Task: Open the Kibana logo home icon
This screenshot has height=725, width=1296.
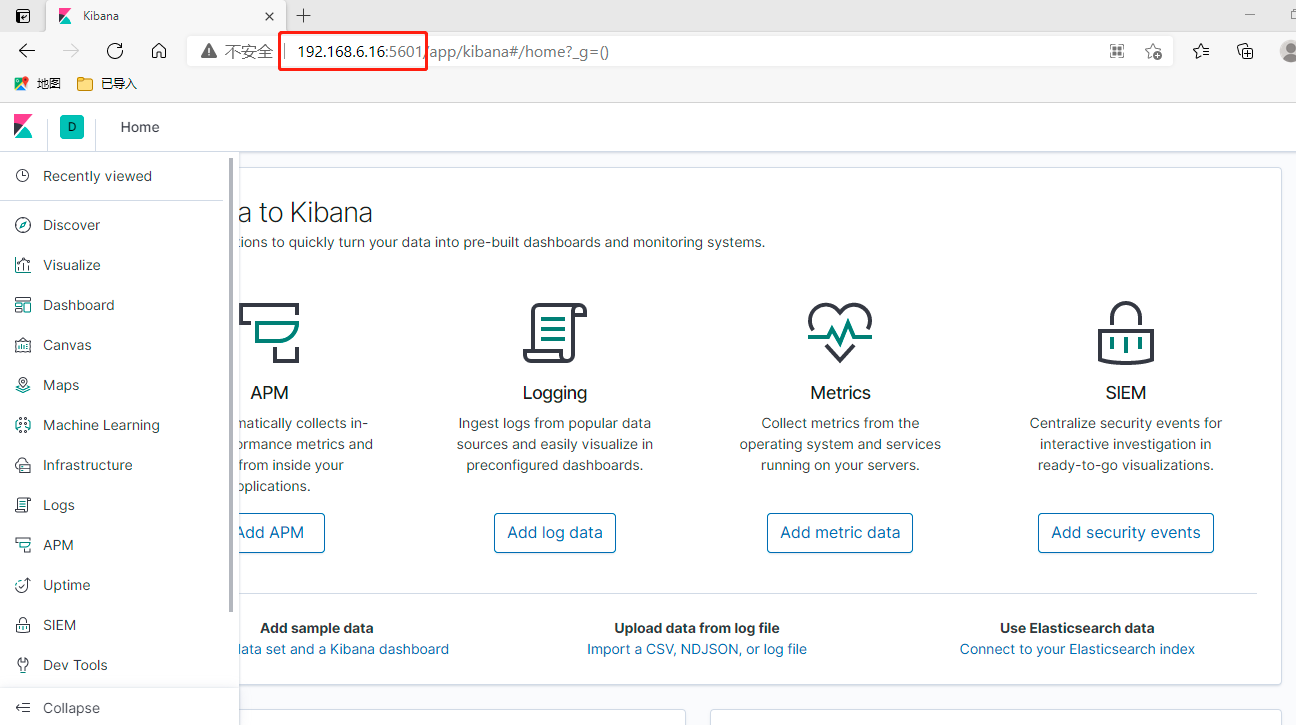Action: (x=23, y=127)
